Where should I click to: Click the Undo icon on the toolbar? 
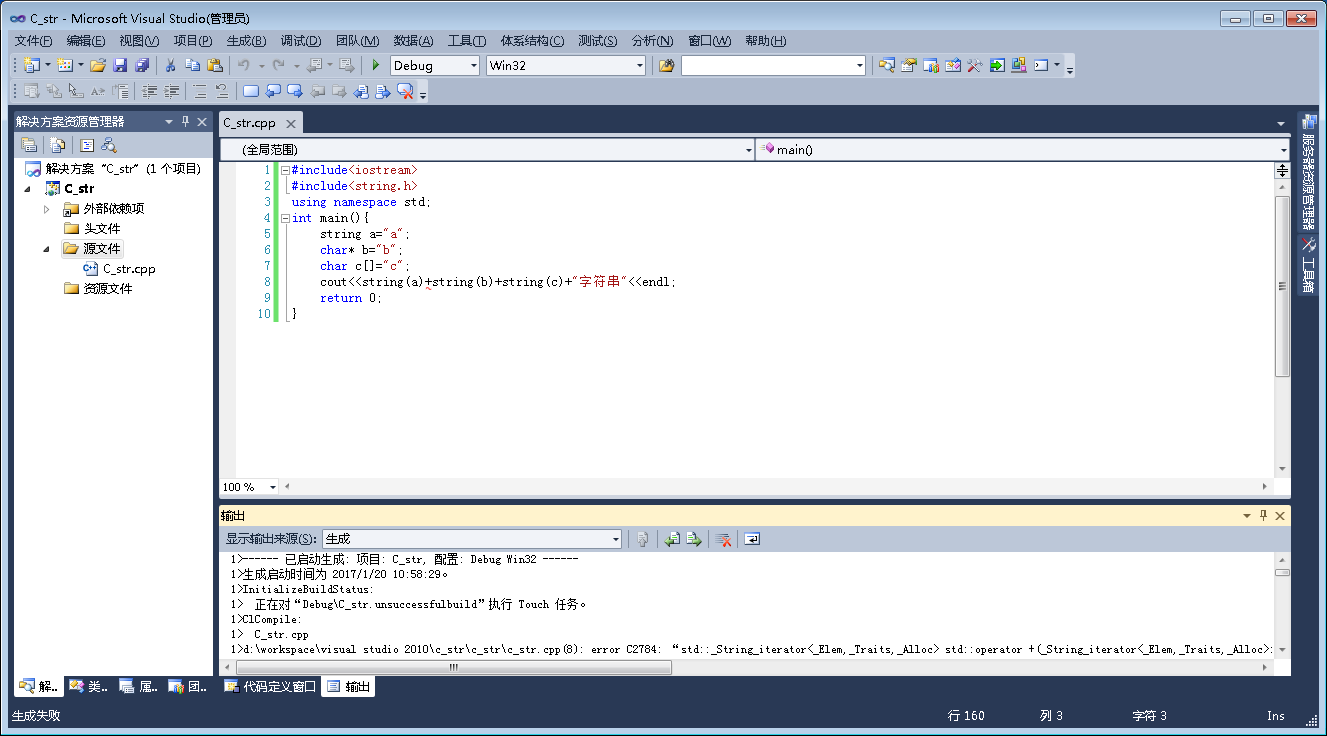(x=243, y=64)
